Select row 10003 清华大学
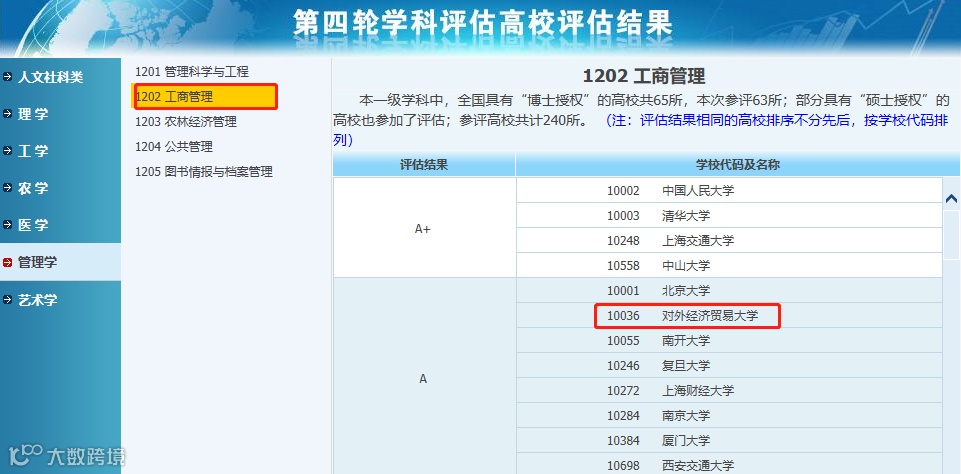 pos(729,216)
